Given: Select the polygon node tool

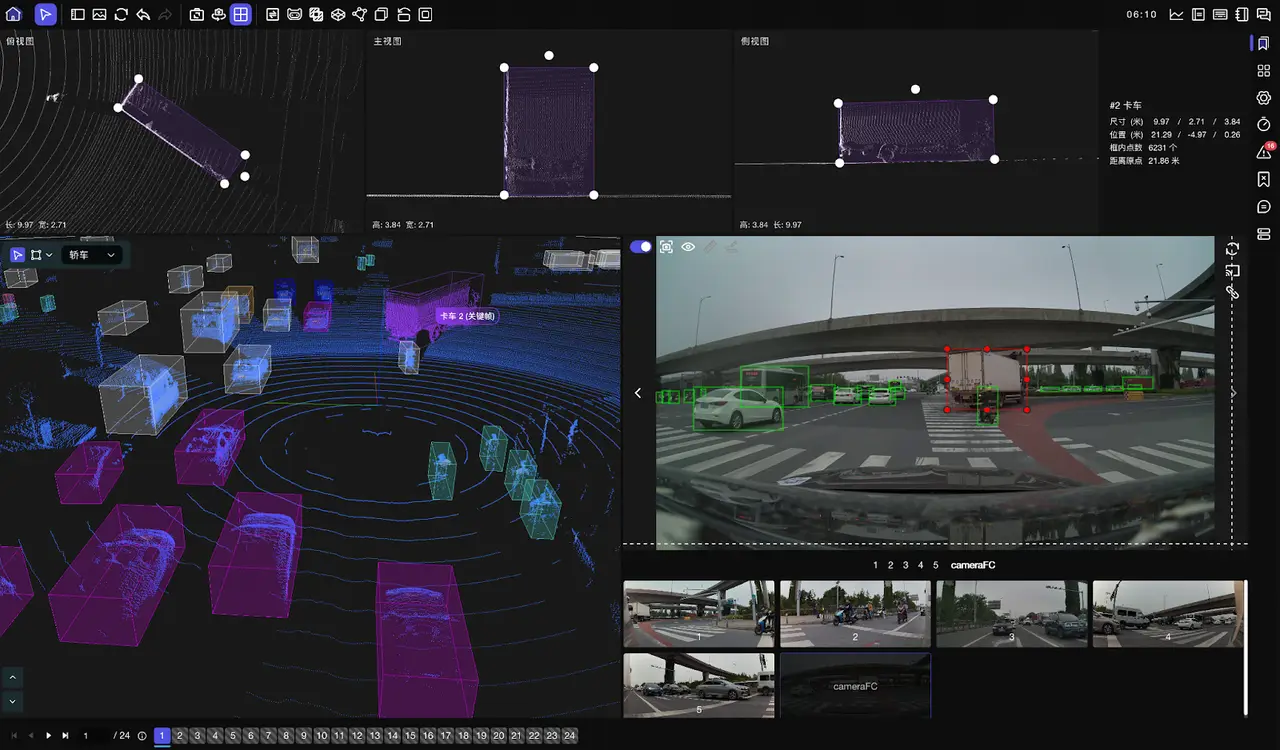Looking at the screenshot, I should 360,15.
